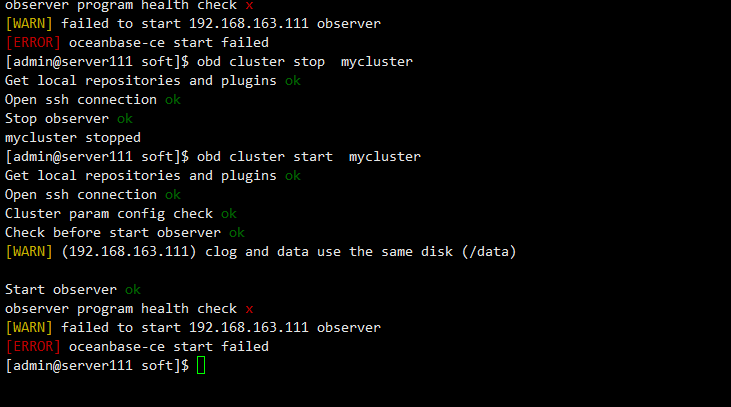This screenshot has height=407, width=731.
Task: Click the red x on the topmost health check line
Action: coord(249,5)
